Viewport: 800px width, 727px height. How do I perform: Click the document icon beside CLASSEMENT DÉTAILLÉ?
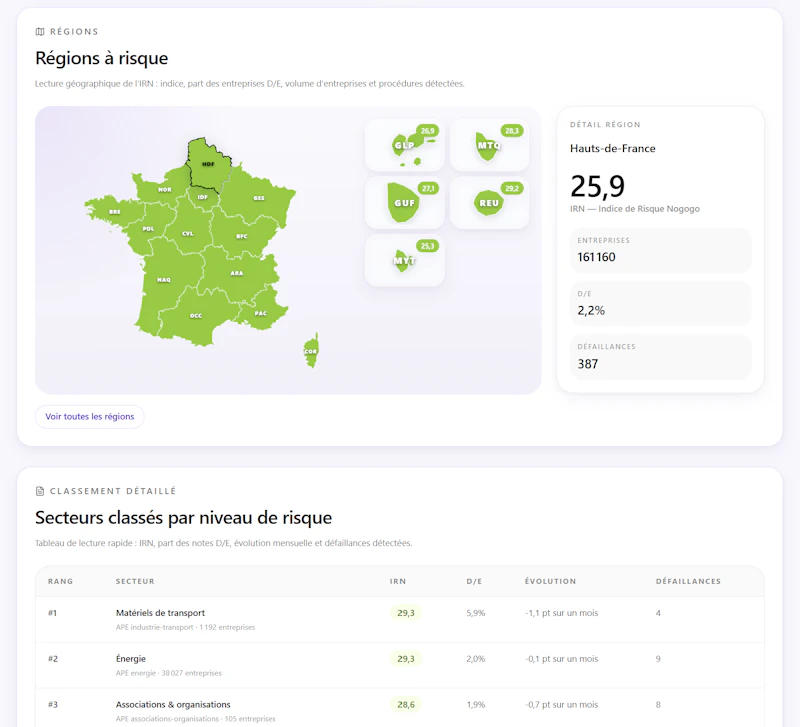(x=40, y=491)
